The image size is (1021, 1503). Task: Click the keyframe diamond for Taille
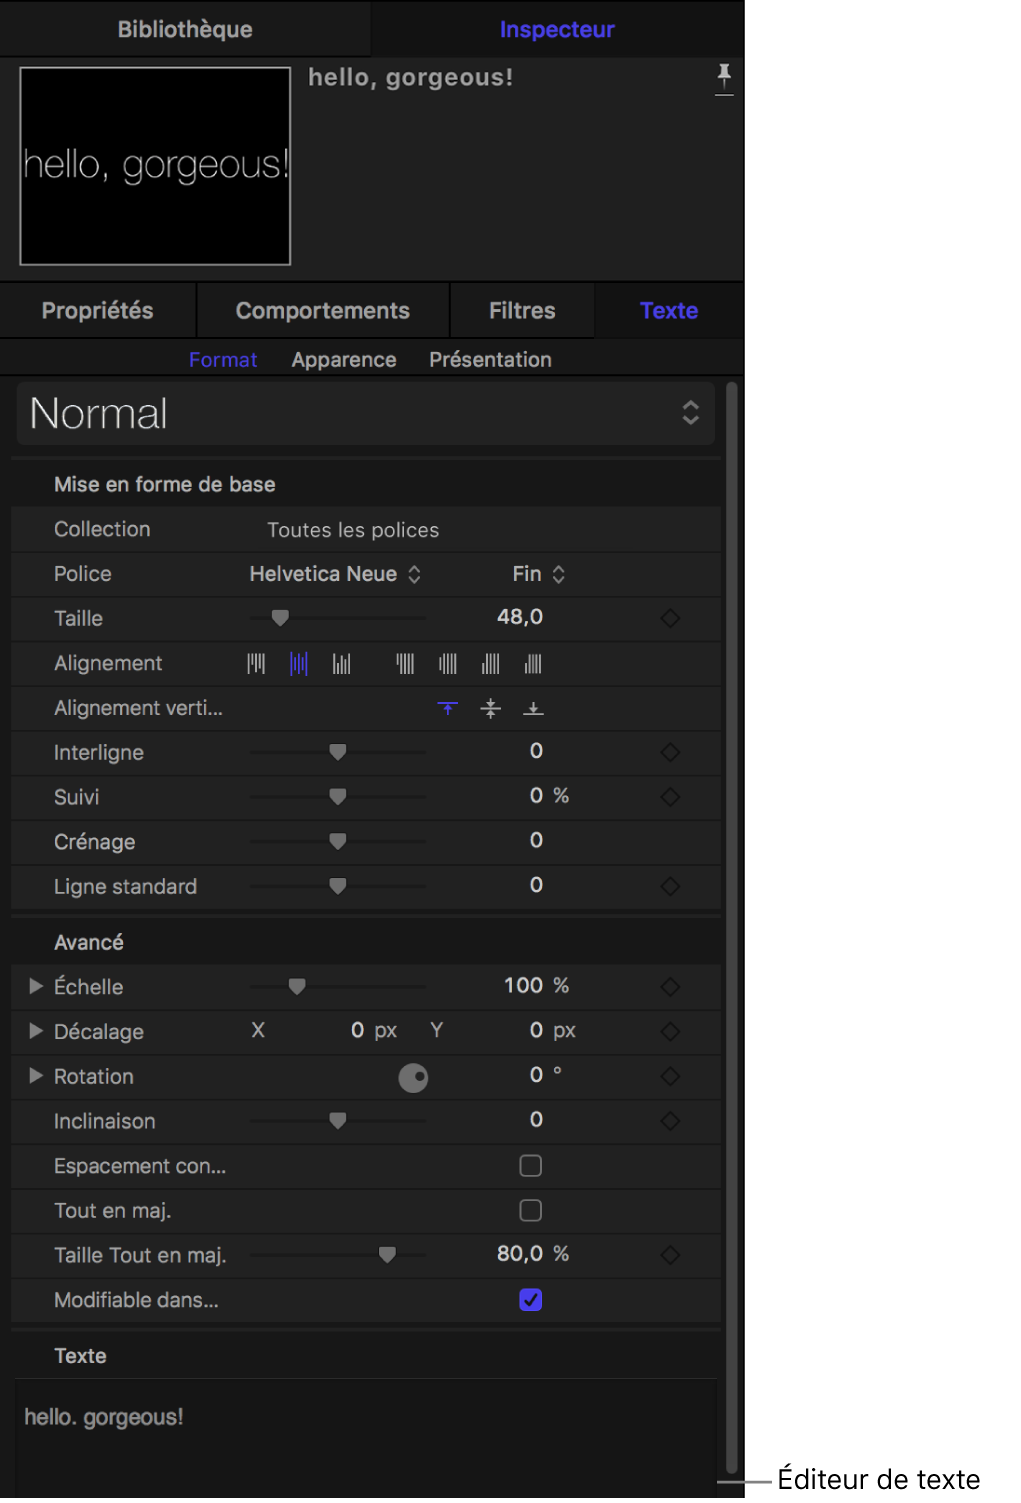coord(670,619)
